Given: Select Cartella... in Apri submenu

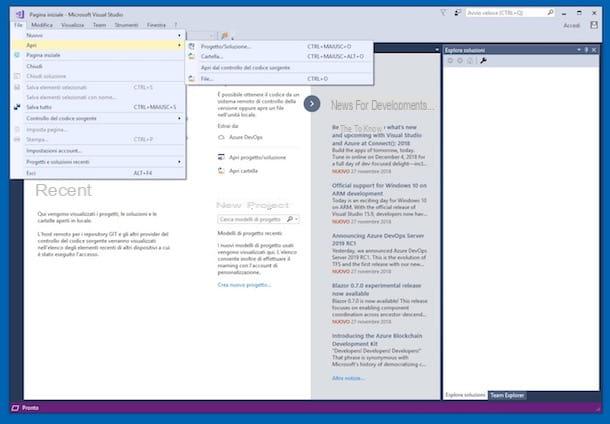Looking at the screenshot, I should [x=279, y=56].
